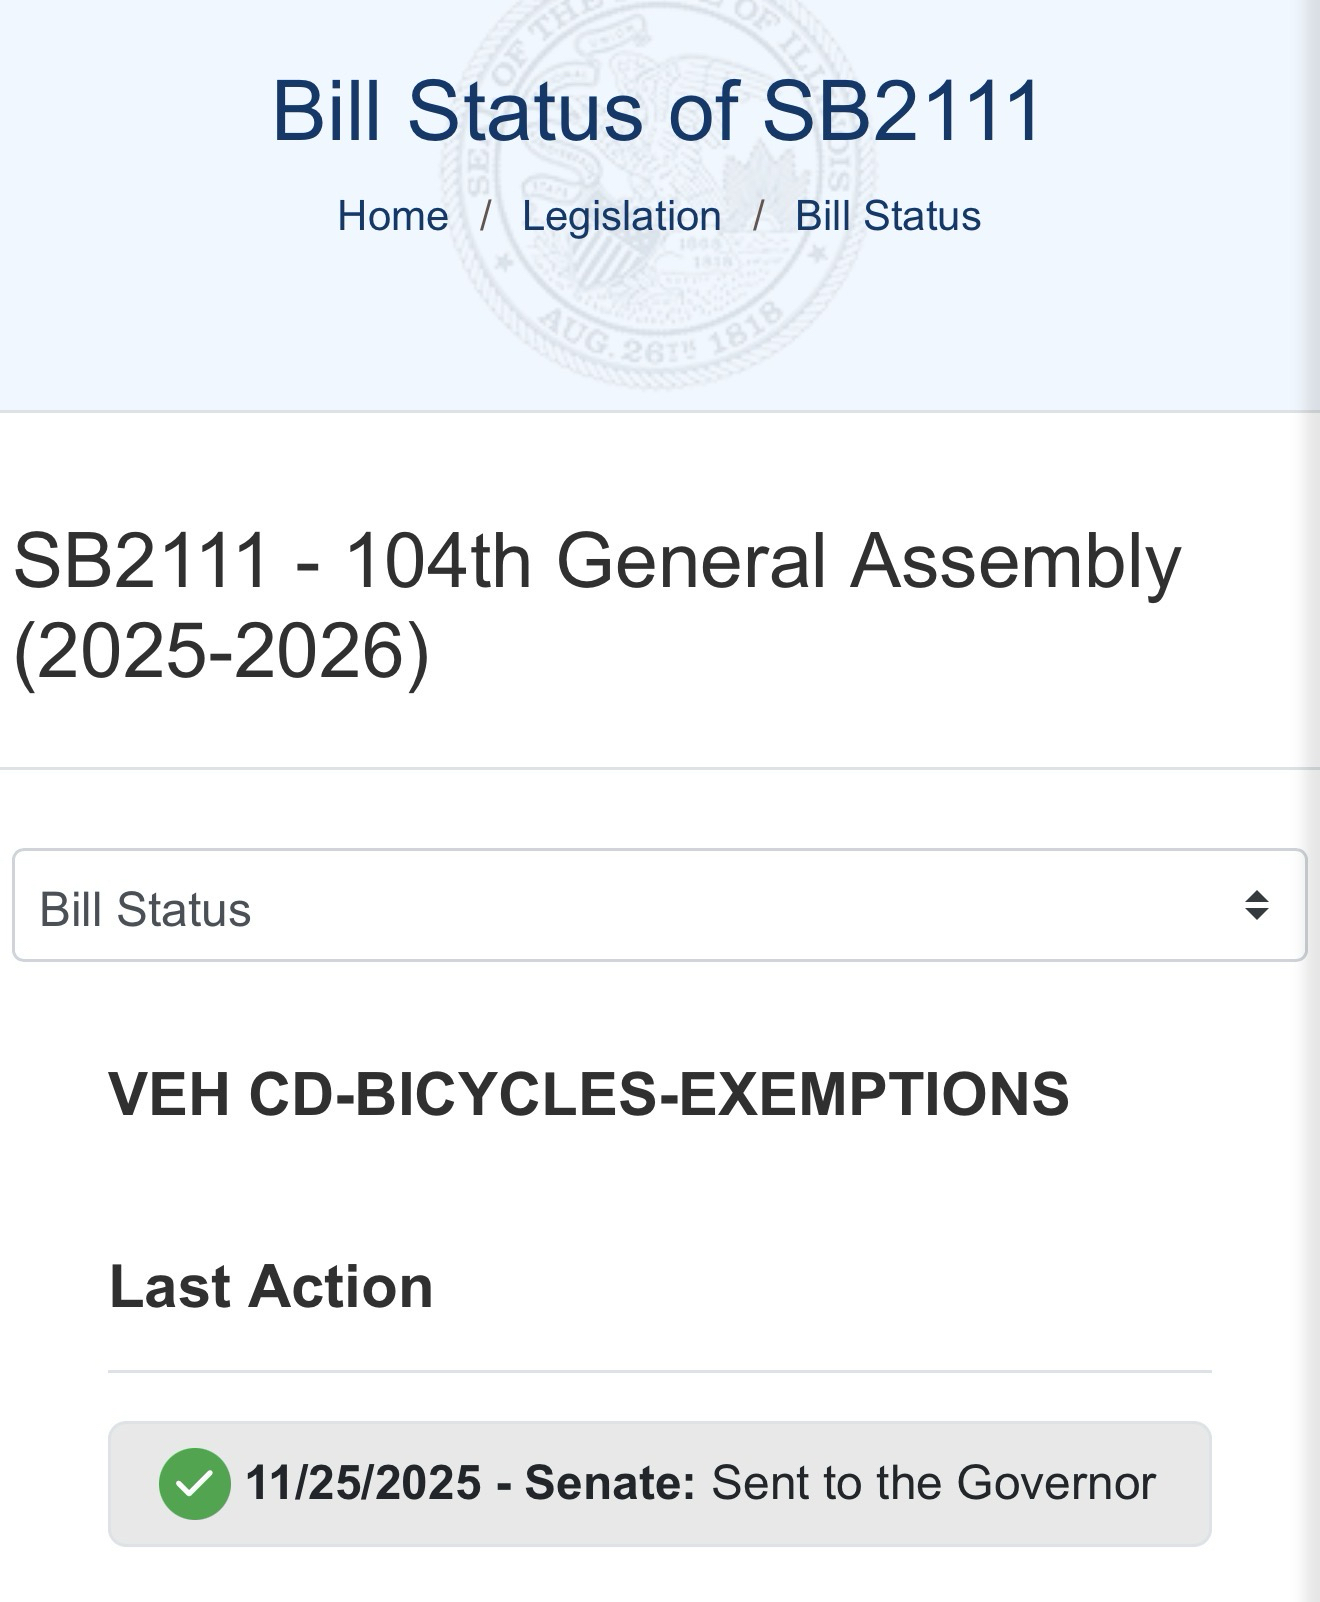Open the Bill Status dropdown selector
The width and height of the screenshot is (1320, 1602).
pos(658,906)
